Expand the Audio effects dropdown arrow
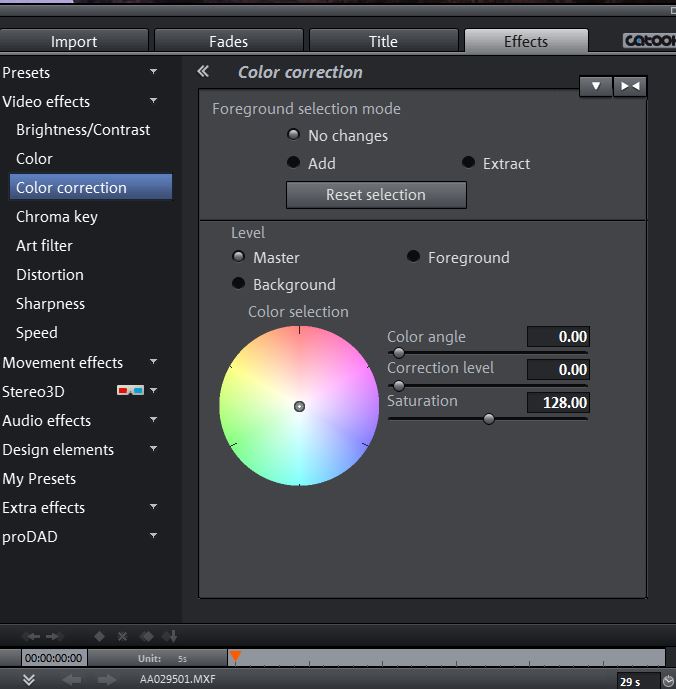Screen dimensions: 676x689 (x=153, y=420)
